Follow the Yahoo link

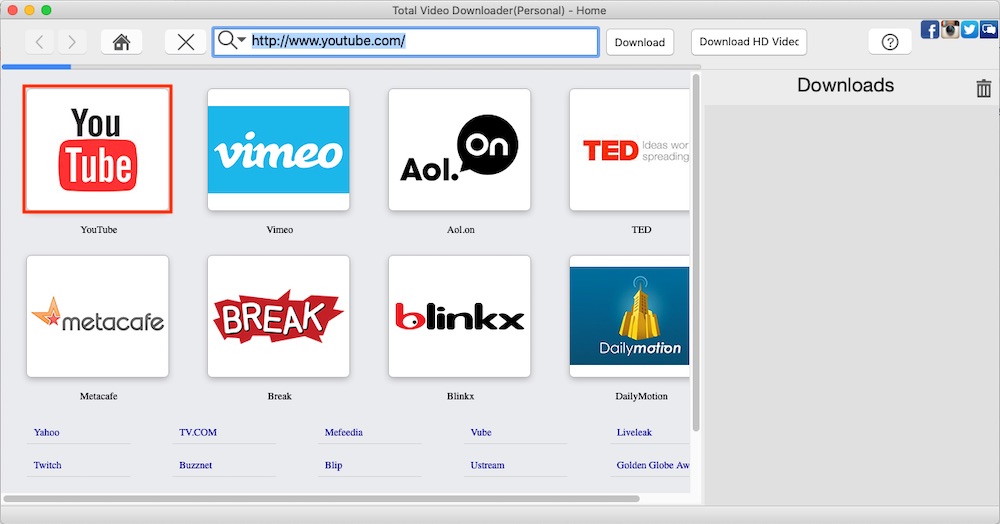(x=47, y=432)
